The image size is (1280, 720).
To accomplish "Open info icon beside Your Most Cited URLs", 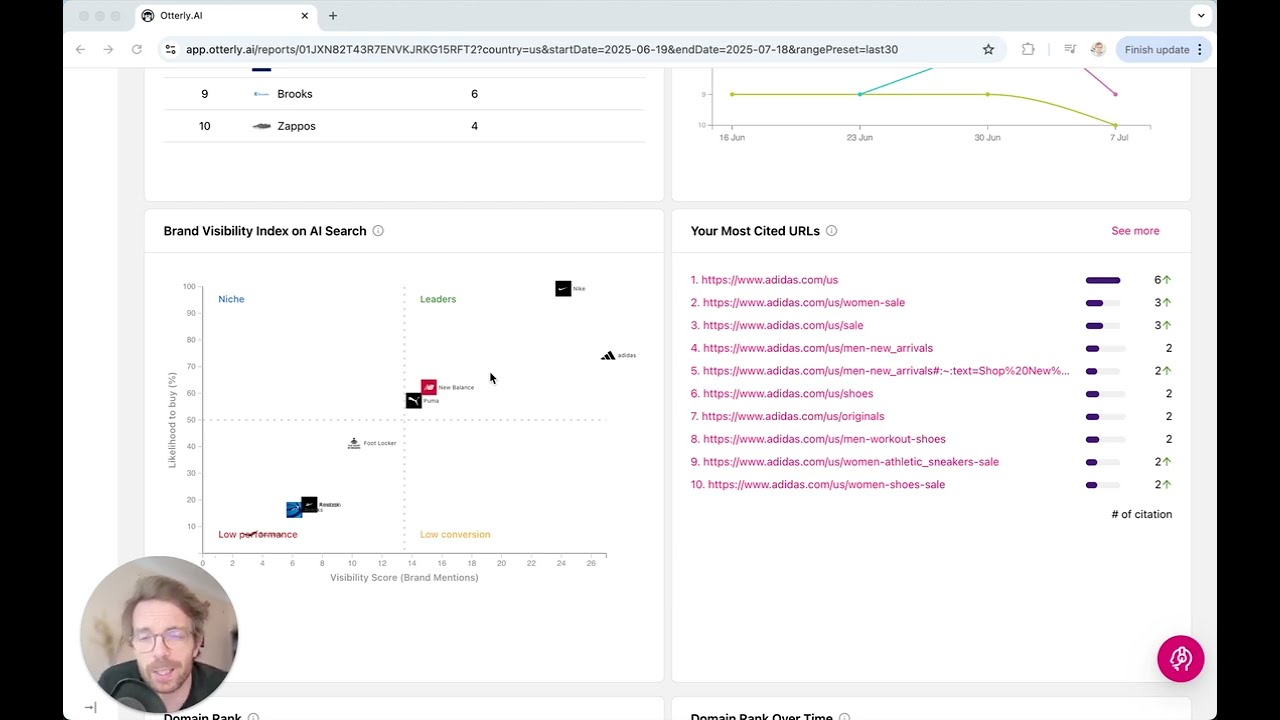I will pyautogui.click(x=831, y=231).
